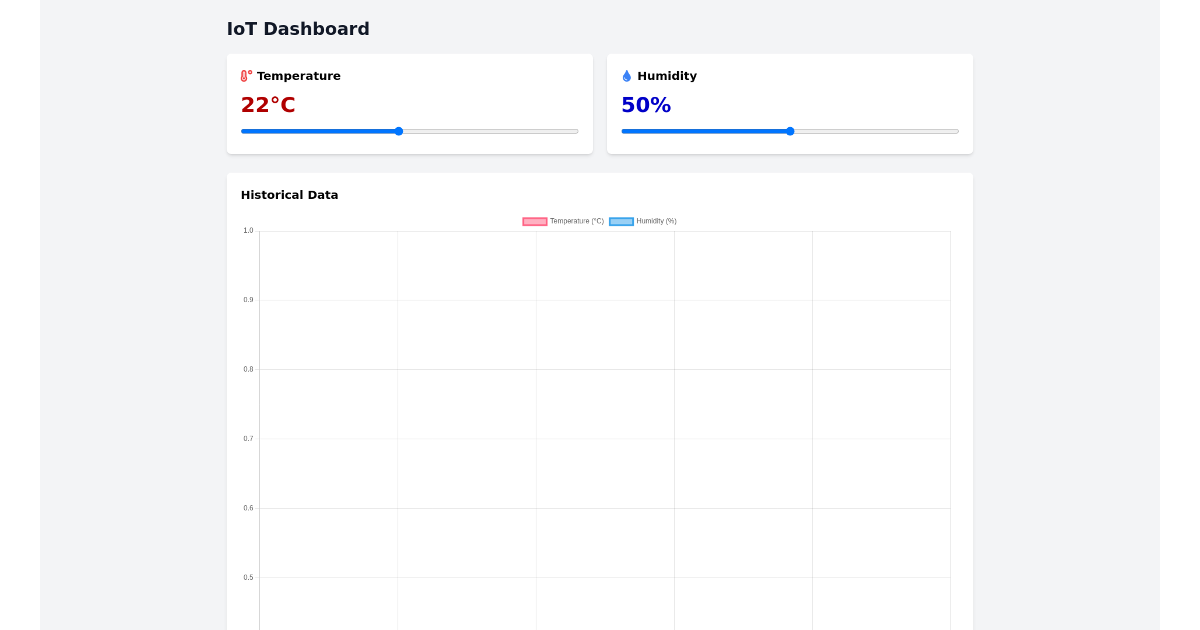Image resolution: width=1200 pixels, height=630 pixels.
Task: Click inside the historical data chart grid
Action: click(600, 420)
